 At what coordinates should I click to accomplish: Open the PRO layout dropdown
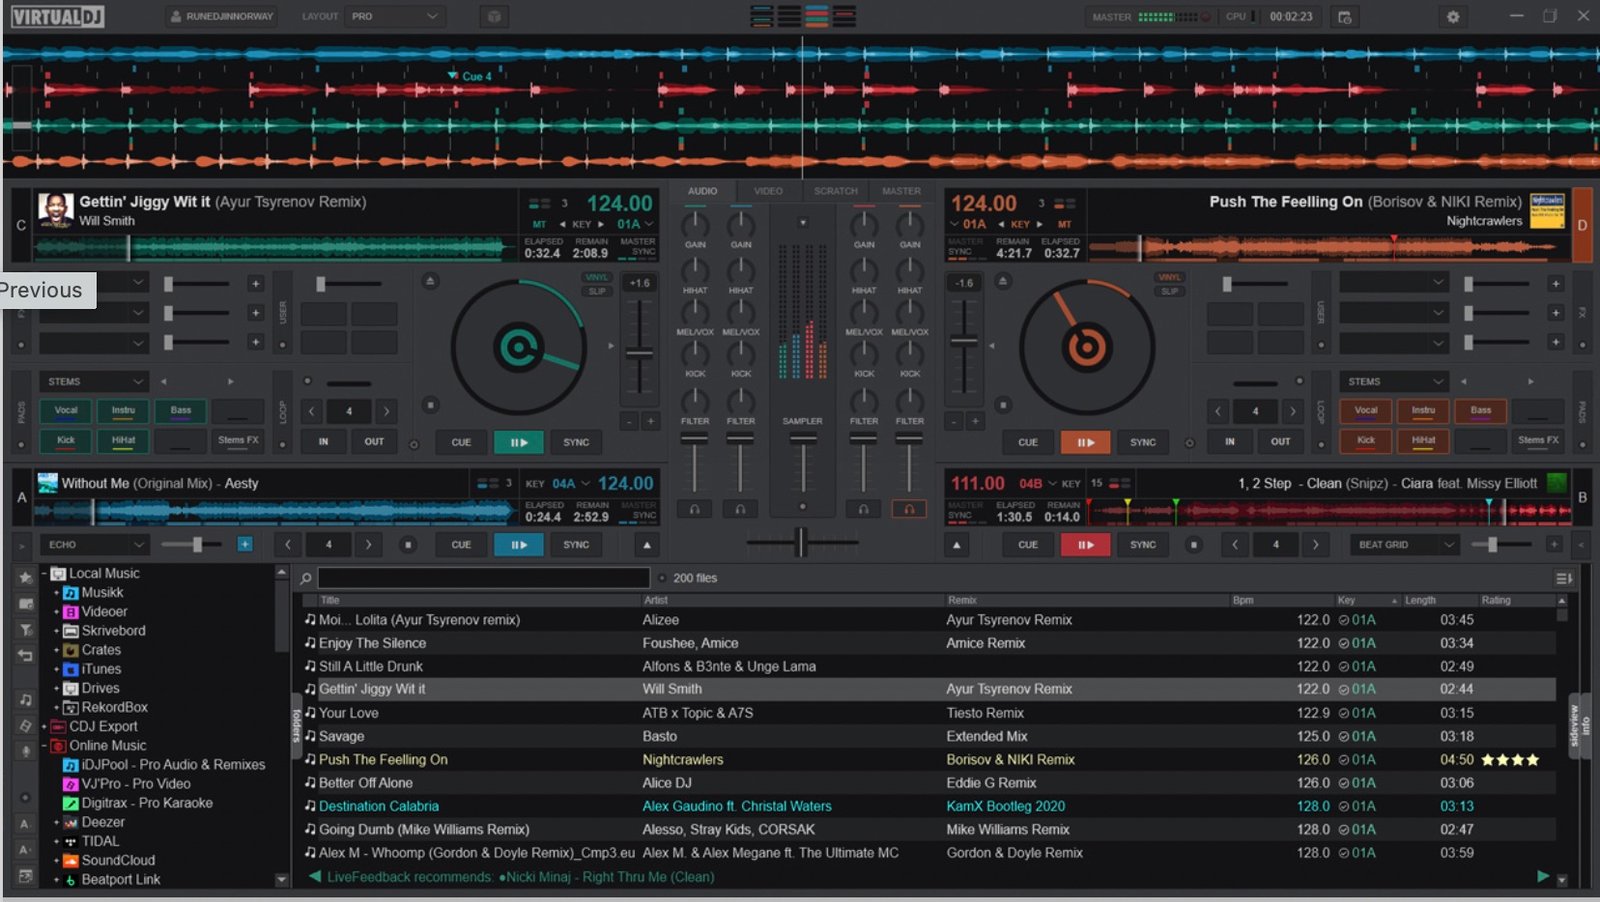coord(395,16)
